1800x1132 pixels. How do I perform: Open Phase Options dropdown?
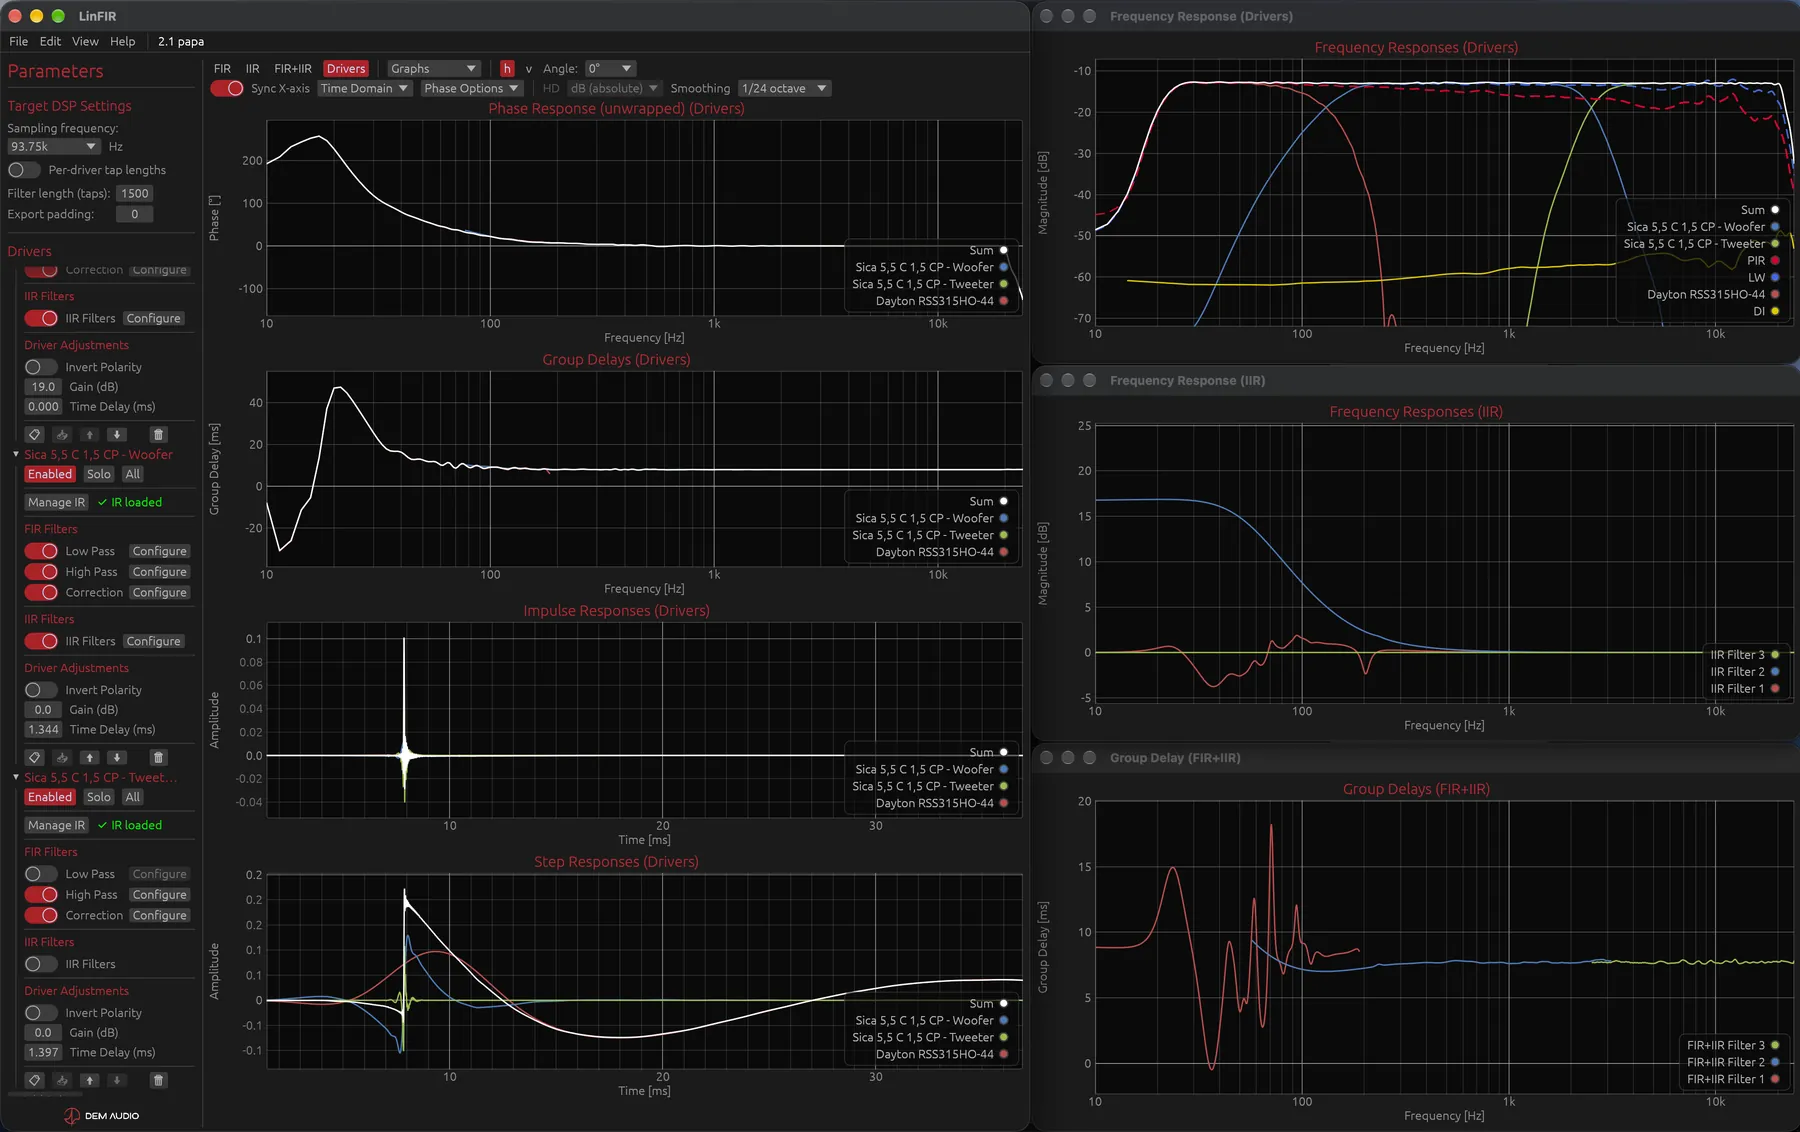471,88
